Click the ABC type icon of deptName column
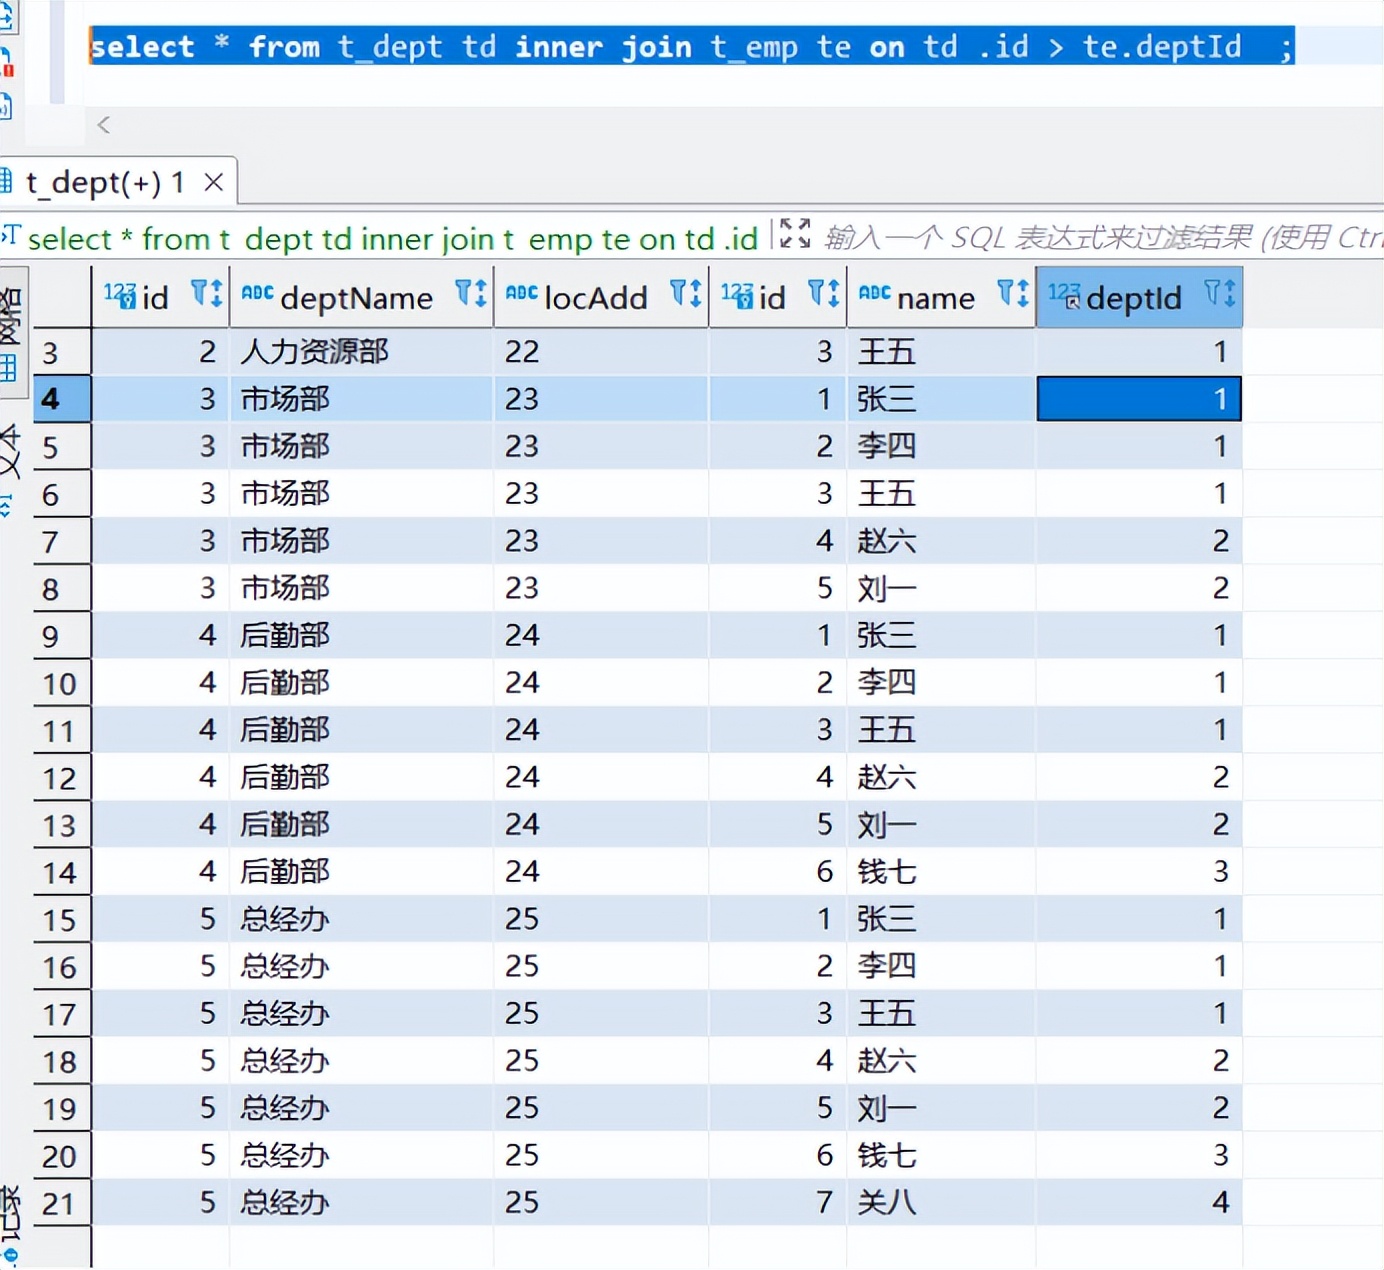Image resolution: width=1384 pixels, height=1270 pixels. tap(257, 293)
